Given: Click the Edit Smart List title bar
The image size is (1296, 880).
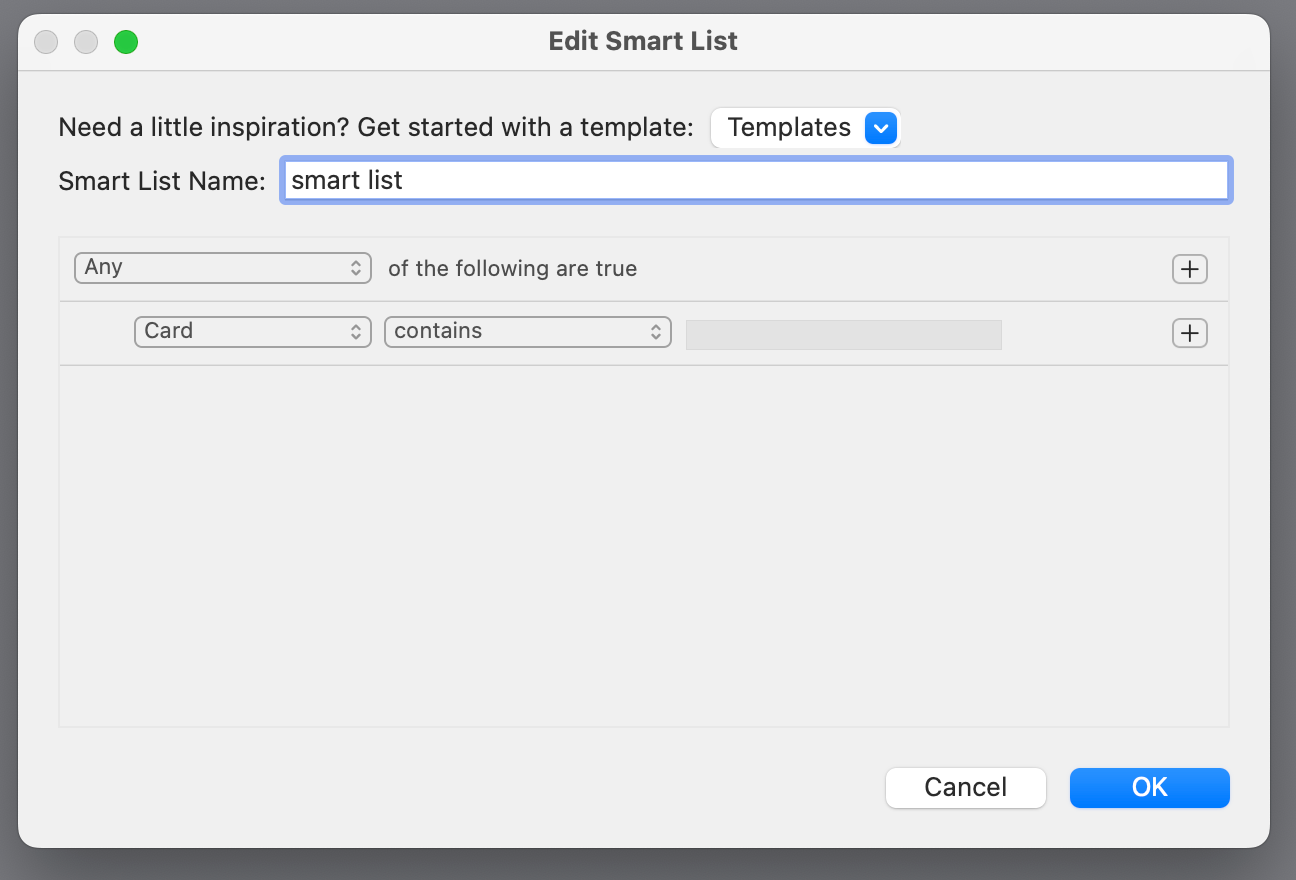Looking at the screenshot, I should (643, 42).
